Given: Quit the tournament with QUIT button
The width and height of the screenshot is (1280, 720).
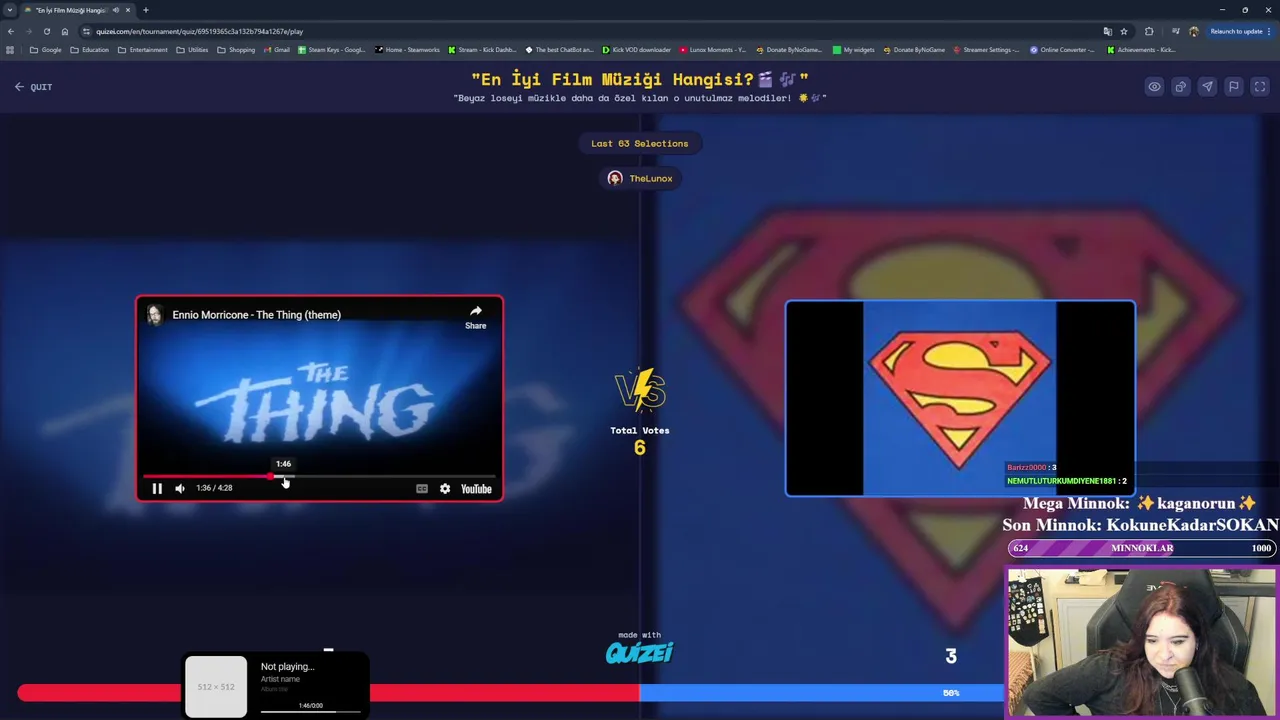Looking at the screenshot, I should pyautogui.click(x=33, y=87).
